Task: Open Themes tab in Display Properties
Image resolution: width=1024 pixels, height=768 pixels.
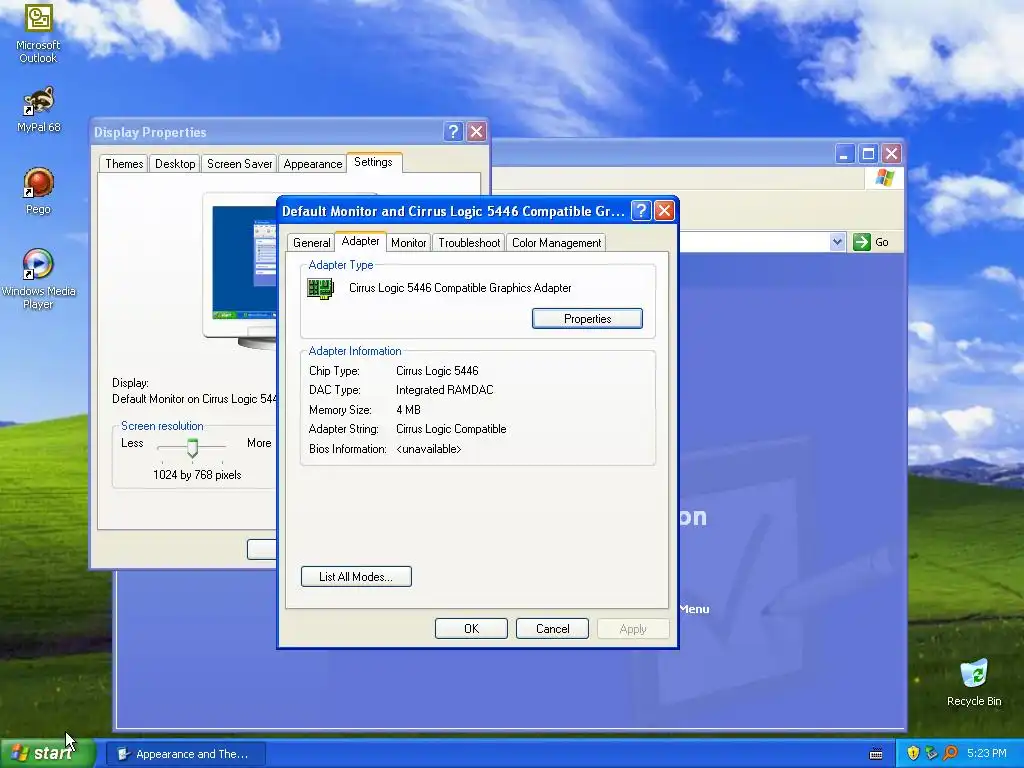Action: click(124, 164)
